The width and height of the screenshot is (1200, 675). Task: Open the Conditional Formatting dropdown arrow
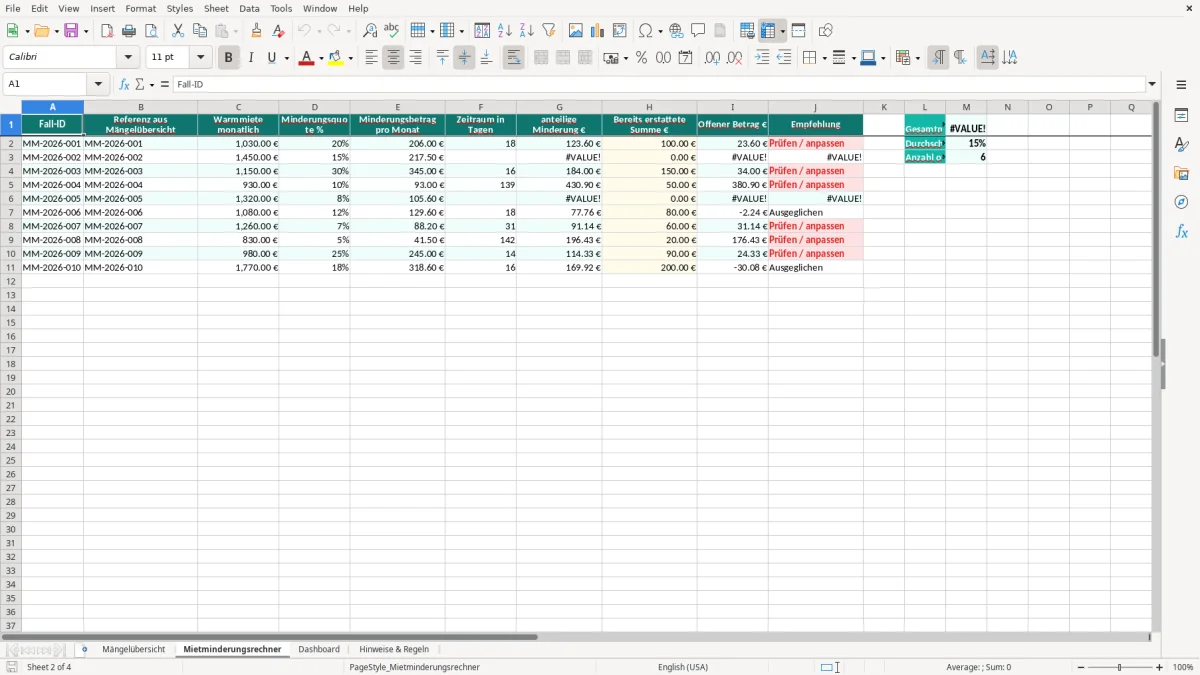917,58
